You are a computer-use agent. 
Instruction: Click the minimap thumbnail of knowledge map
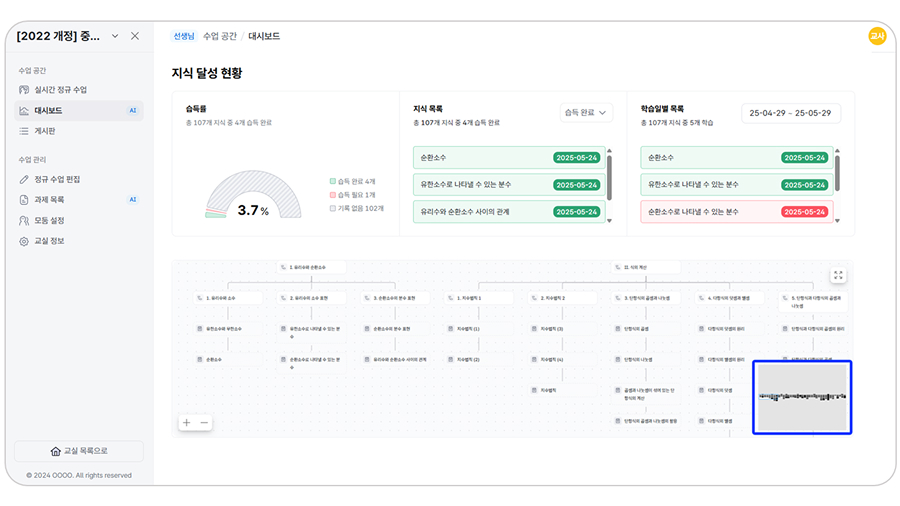click(x=801, y=397)
